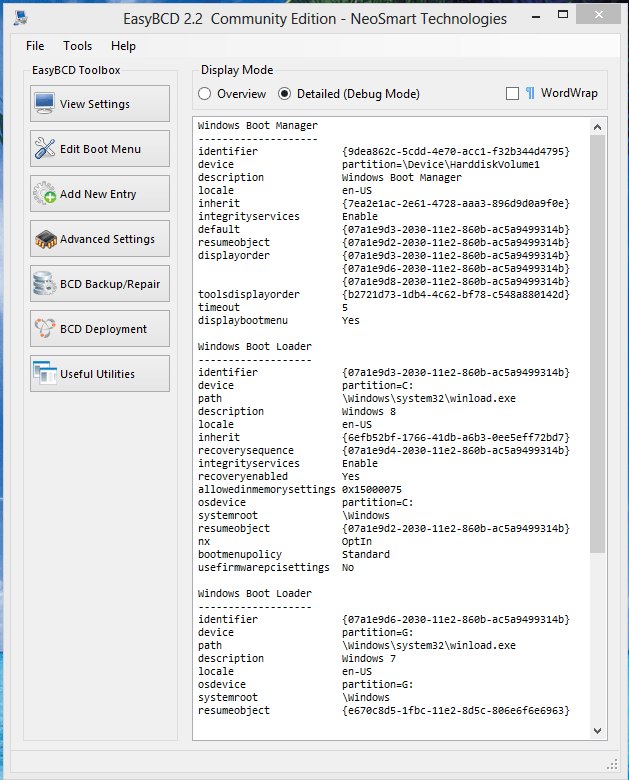The image size is (629, 780).
Task: Click the "recoverysequence" entry name
Action: click(245, 450)
